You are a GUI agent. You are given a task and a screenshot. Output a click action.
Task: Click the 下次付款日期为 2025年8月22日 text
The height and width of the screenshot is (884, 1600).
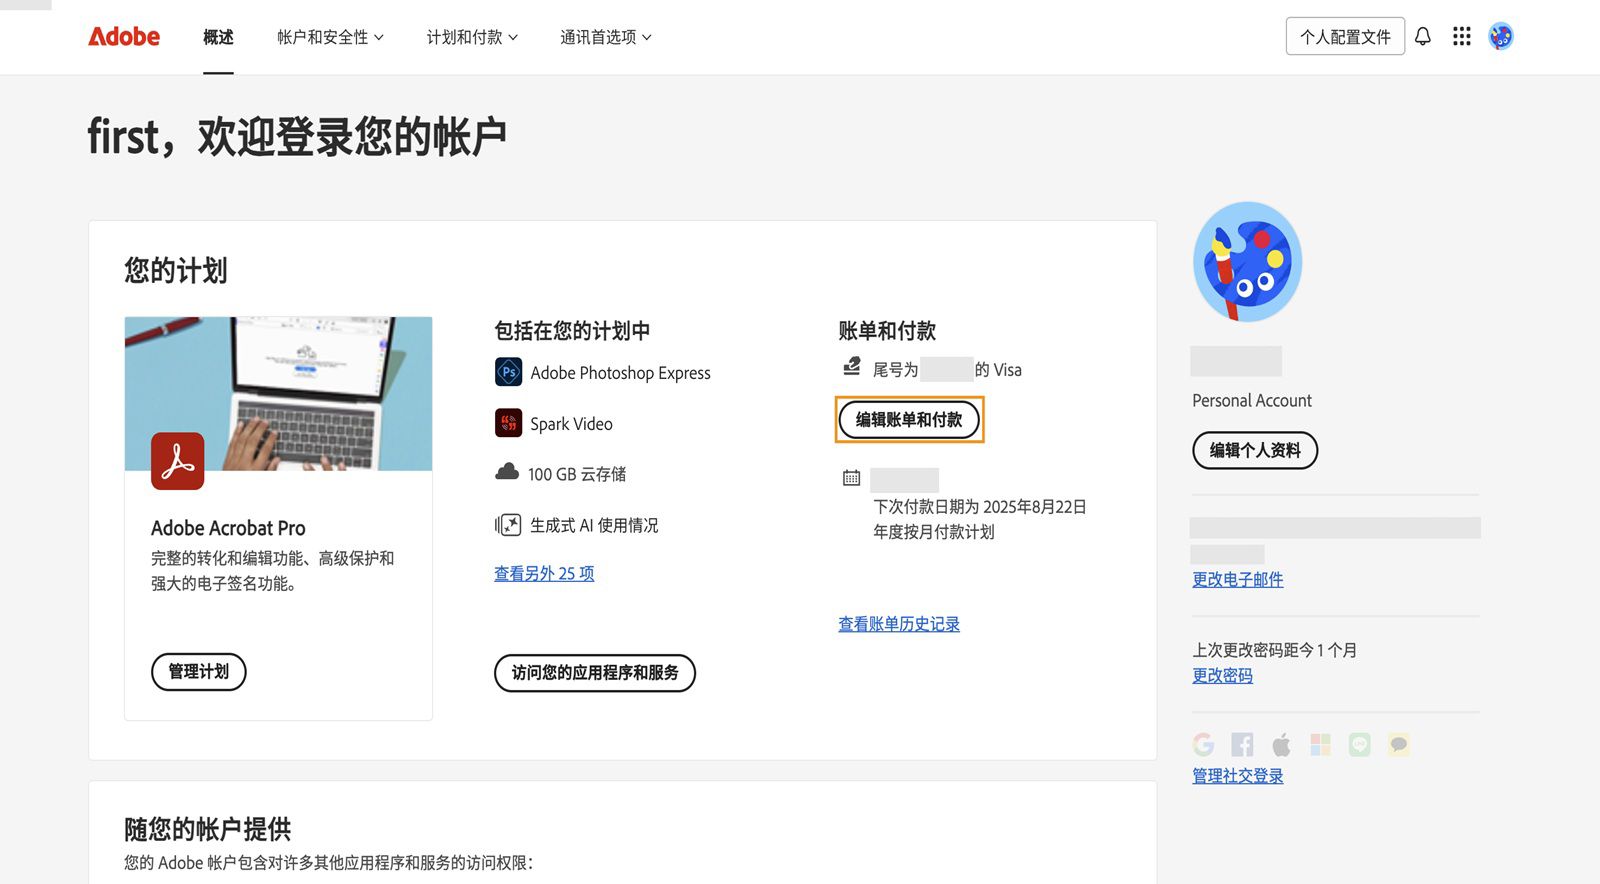point(980,507)
